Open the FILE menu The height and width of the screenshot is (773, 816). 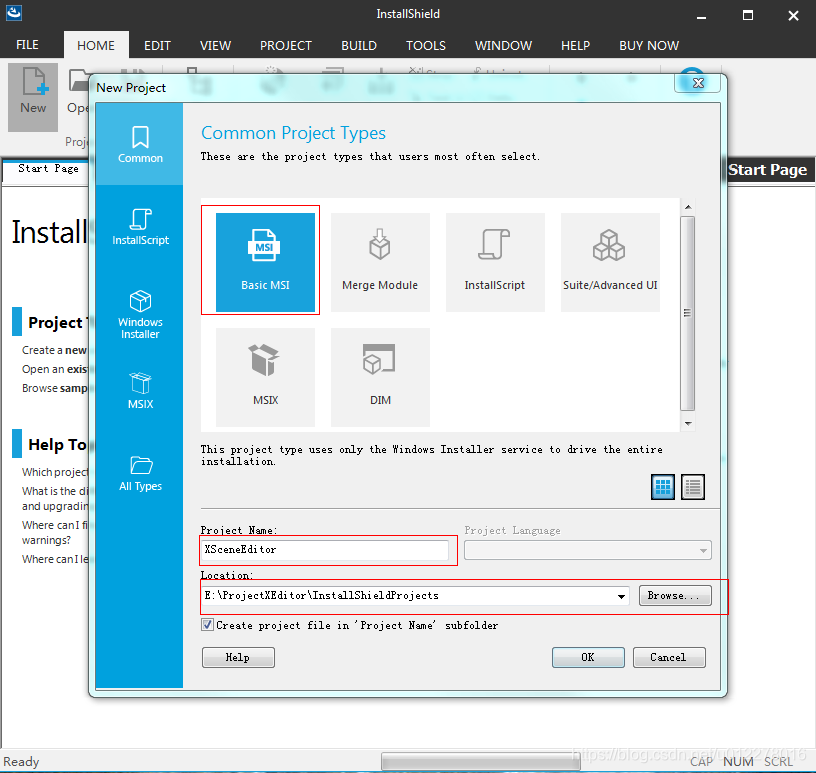coord(27,45)
